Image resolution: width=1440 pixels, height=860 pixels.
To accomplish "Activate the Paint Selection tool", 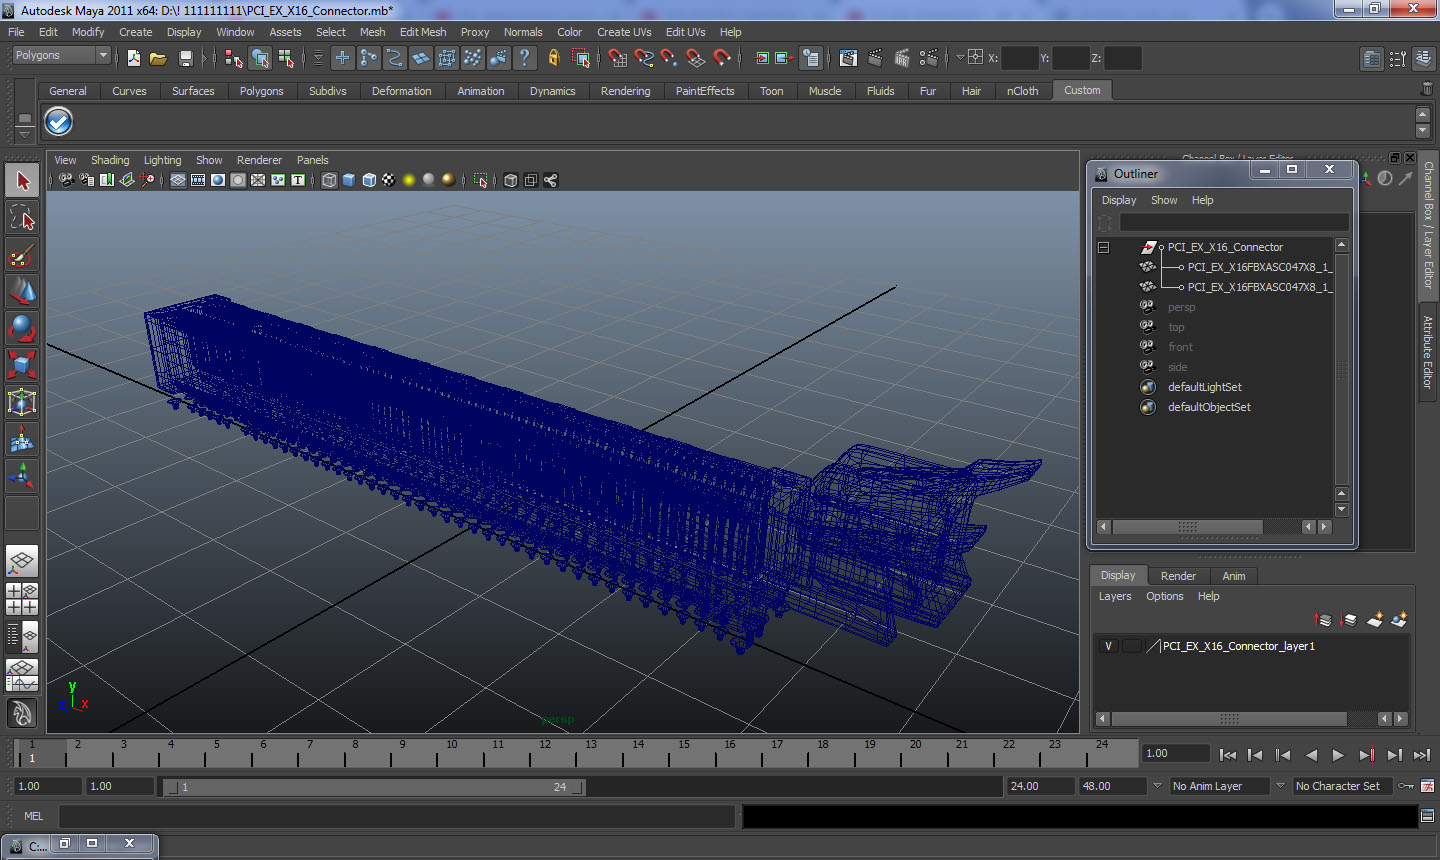I will [22, 255].
